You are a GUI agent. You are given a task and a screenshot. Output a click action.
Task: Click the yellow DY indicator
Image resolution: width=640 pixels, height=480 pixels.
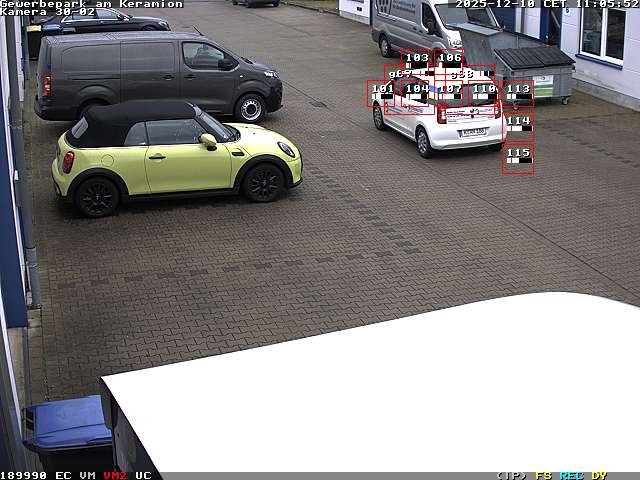(x=598, y=475)
